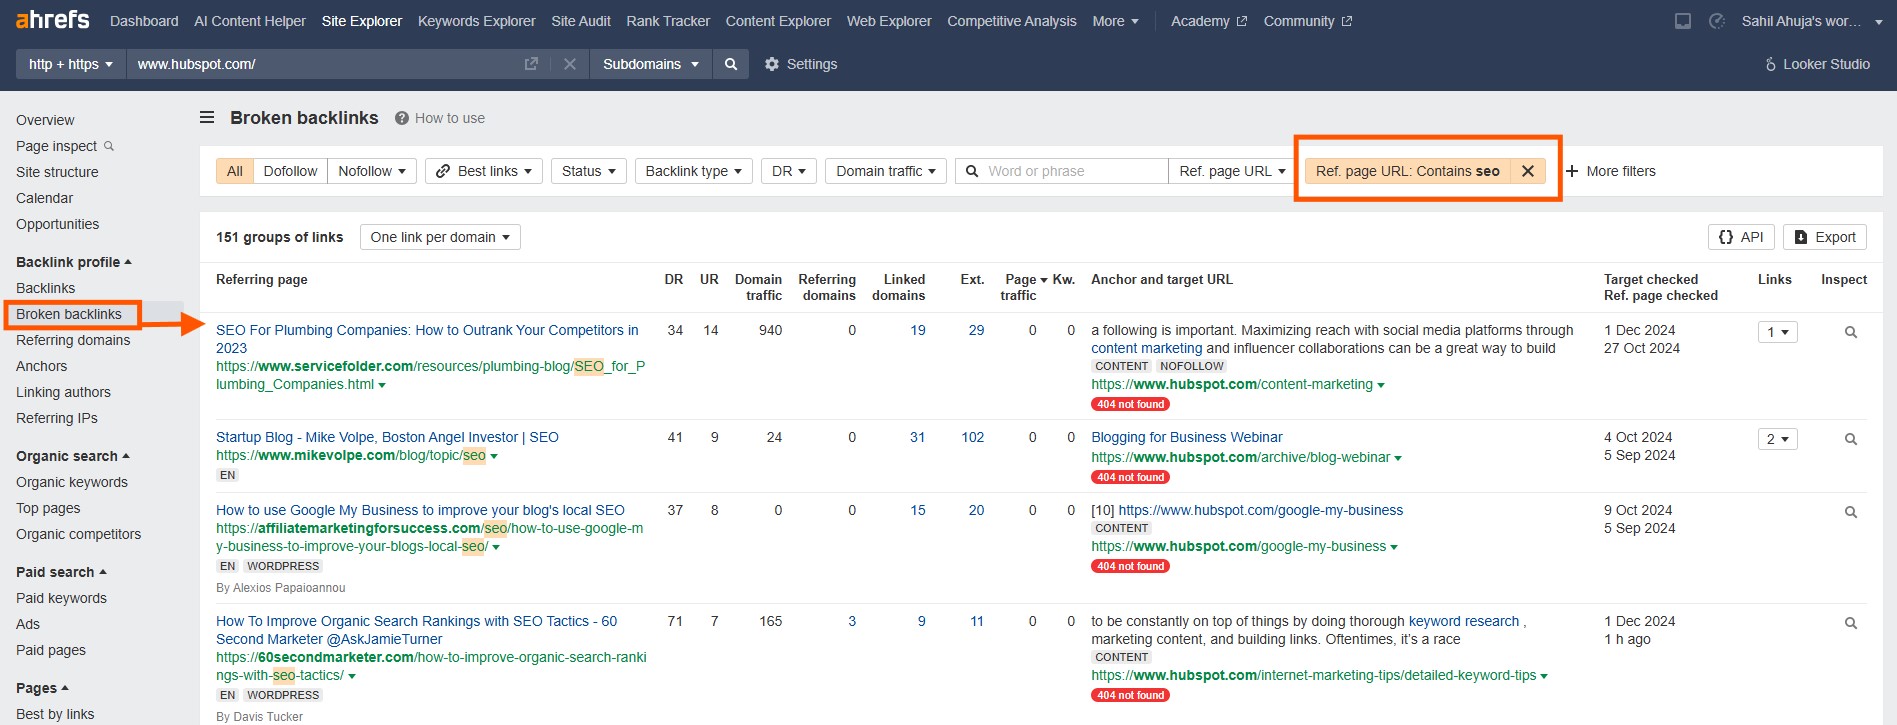Open Ref. page URL search scope dropdown
The height and width of the screenshot is (725, 1897).
tap(1232, 171)
